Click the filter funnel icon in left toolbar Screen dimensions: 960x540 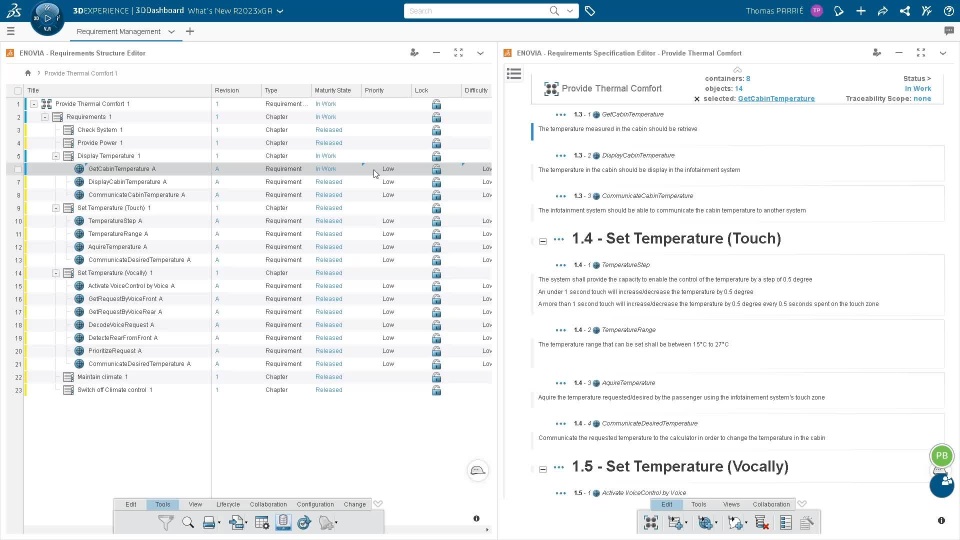pos(165,523)
